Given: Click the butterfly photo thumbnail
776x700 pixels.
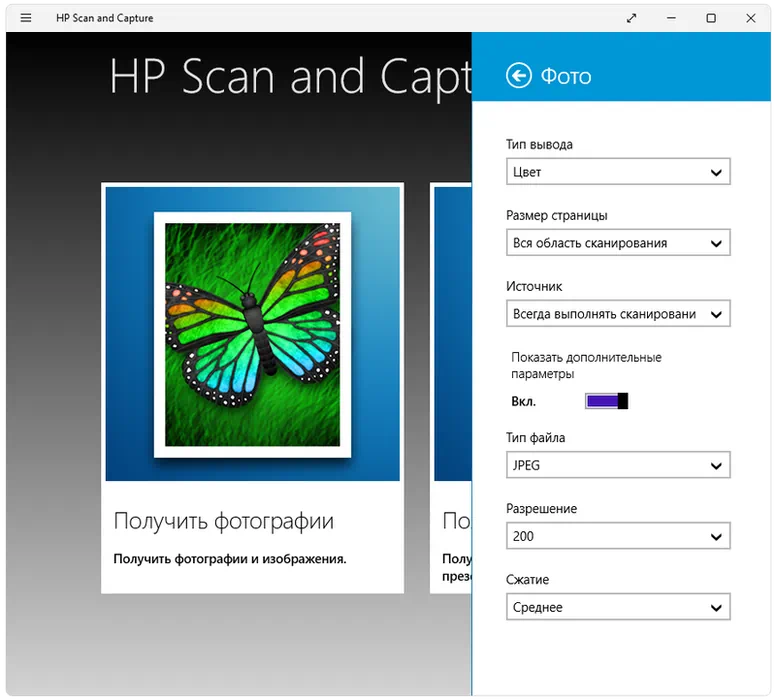Looking at the screenshot, I should point(252,334).
